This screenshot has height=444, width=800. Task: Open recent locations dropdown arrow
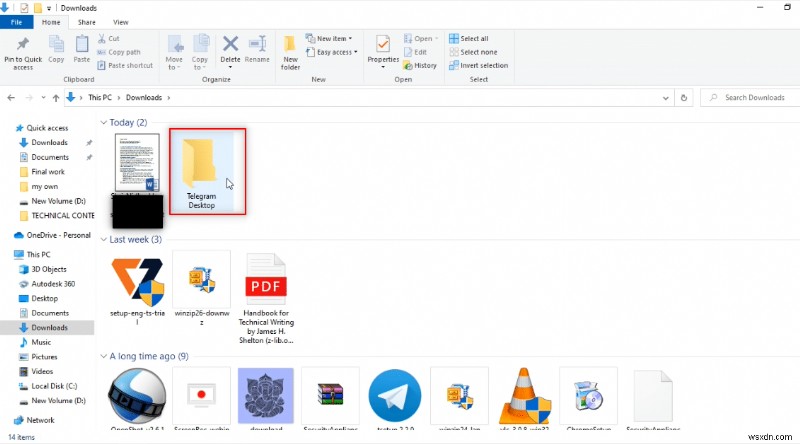pos(43,97)
